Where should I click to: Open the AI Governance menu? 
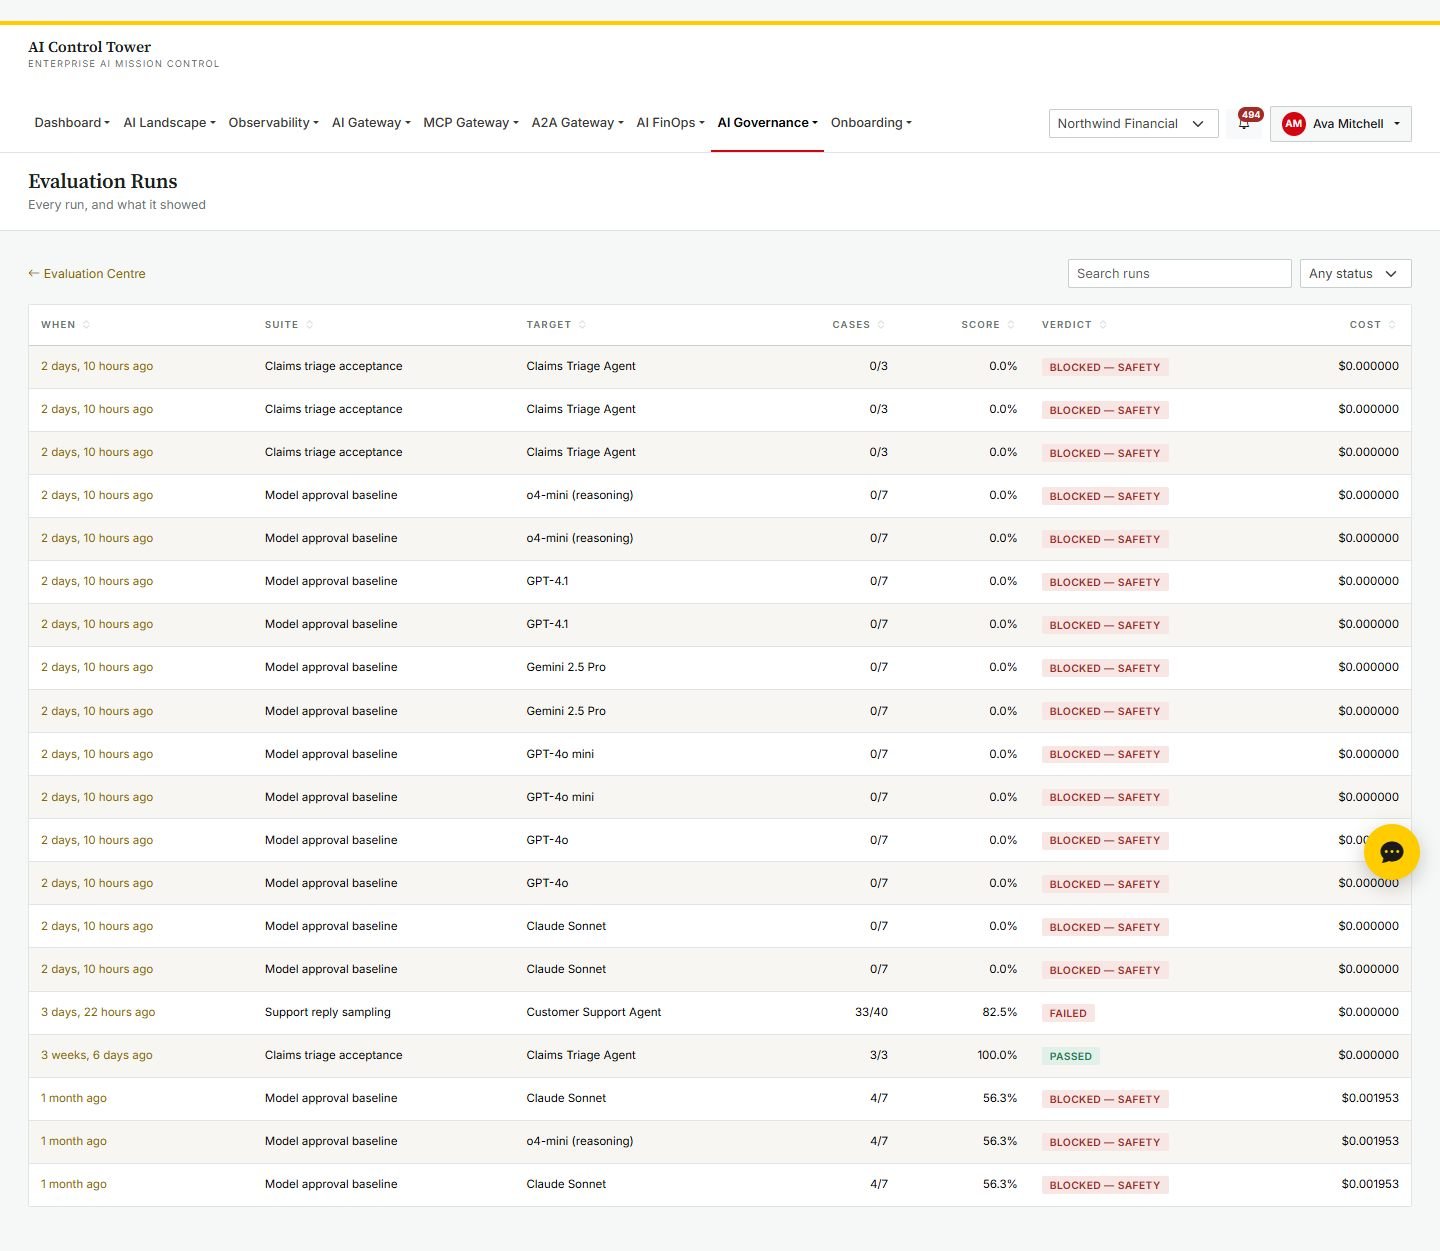pos(767,123)
